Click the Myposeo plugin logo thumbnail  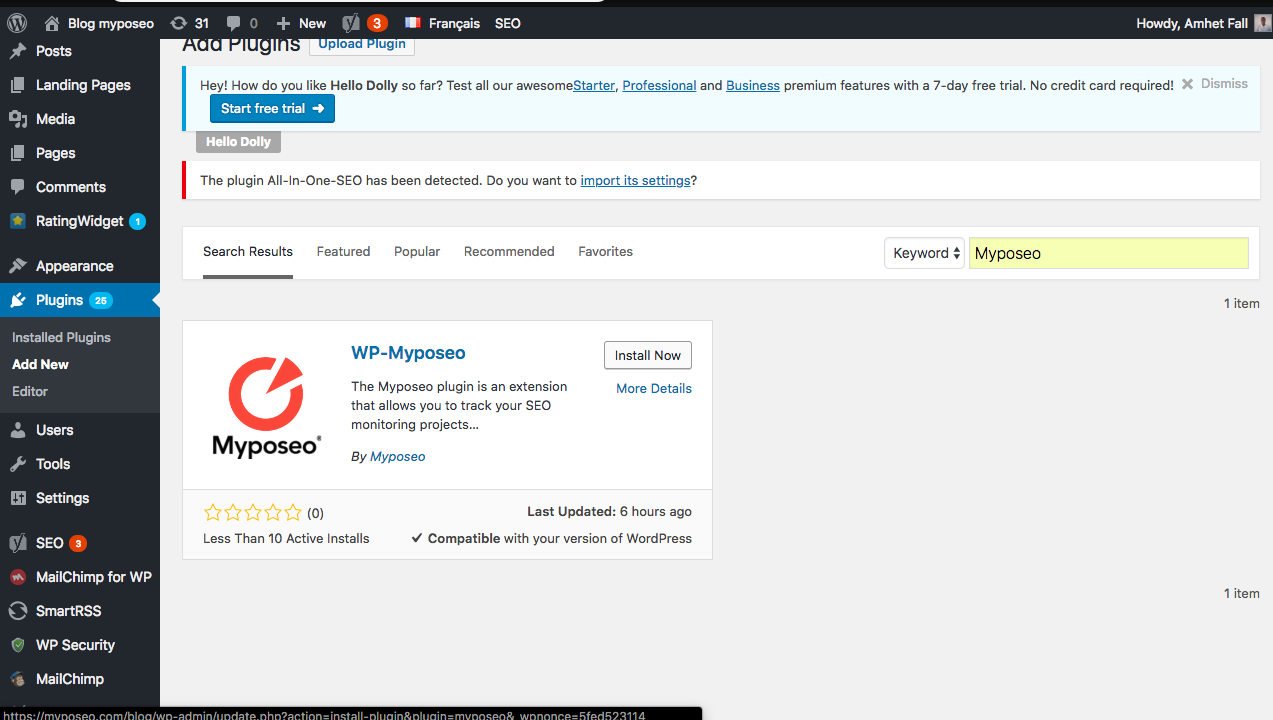coord(266,405)
